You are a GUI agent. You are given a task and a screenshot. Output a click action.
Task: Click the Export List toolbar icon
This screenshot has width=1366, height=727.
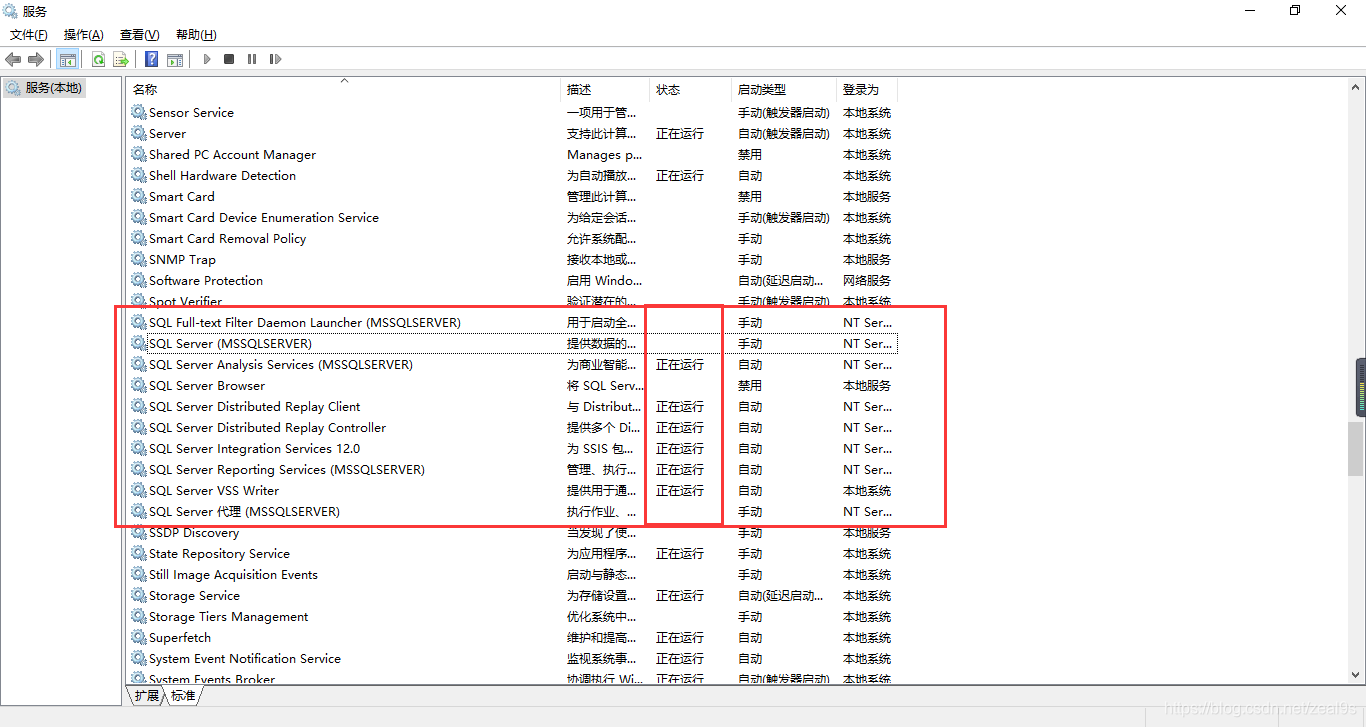[120, 59]
